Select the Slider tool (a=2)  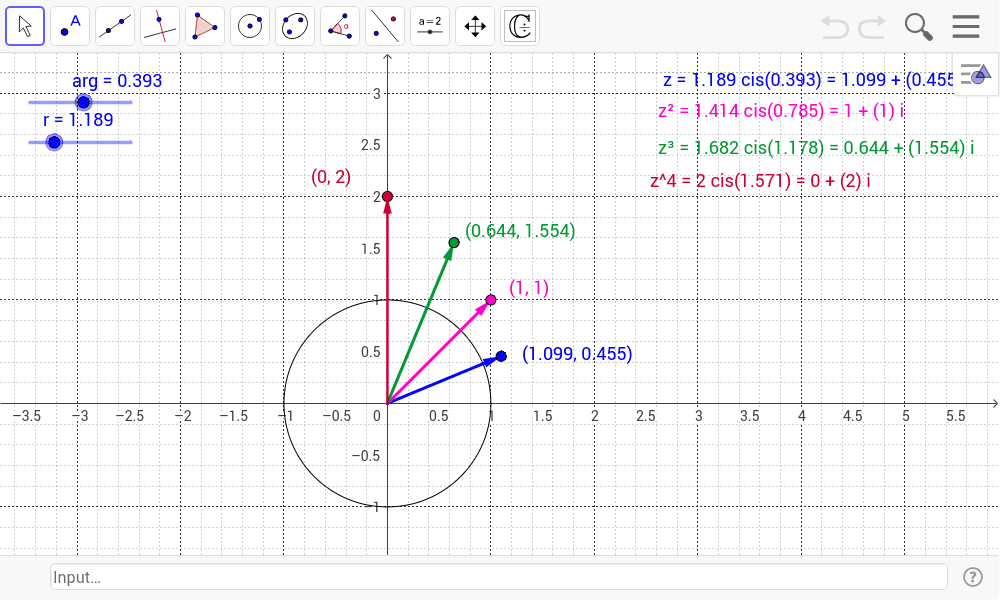point(430,26)
